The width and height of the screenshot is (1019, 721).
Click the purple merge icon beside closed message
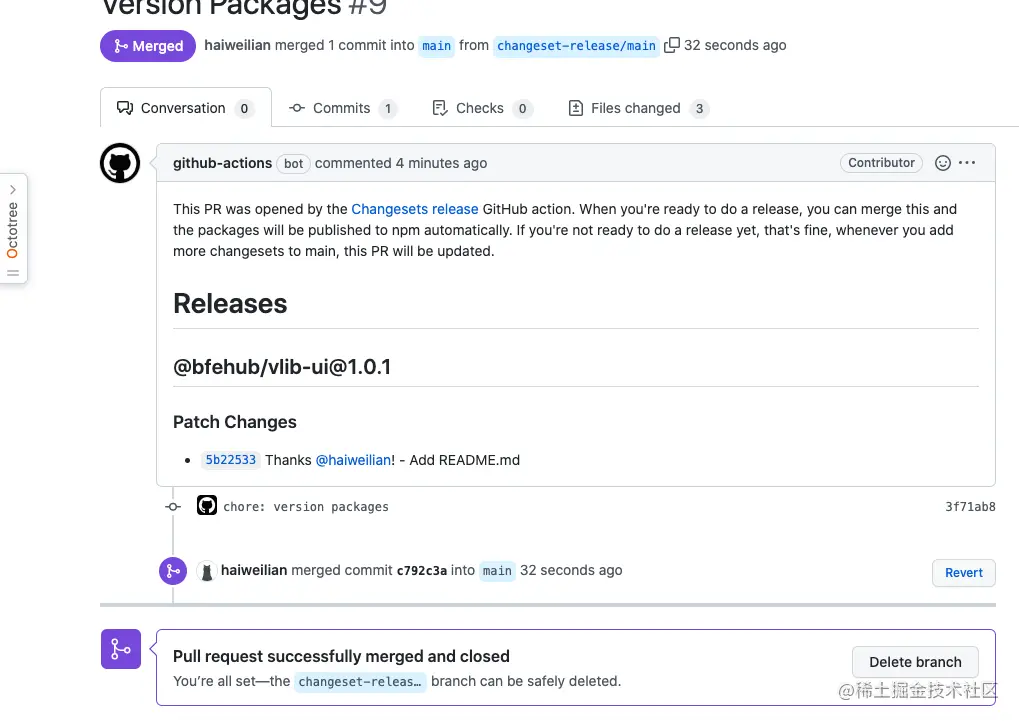(x=121, y=649)
